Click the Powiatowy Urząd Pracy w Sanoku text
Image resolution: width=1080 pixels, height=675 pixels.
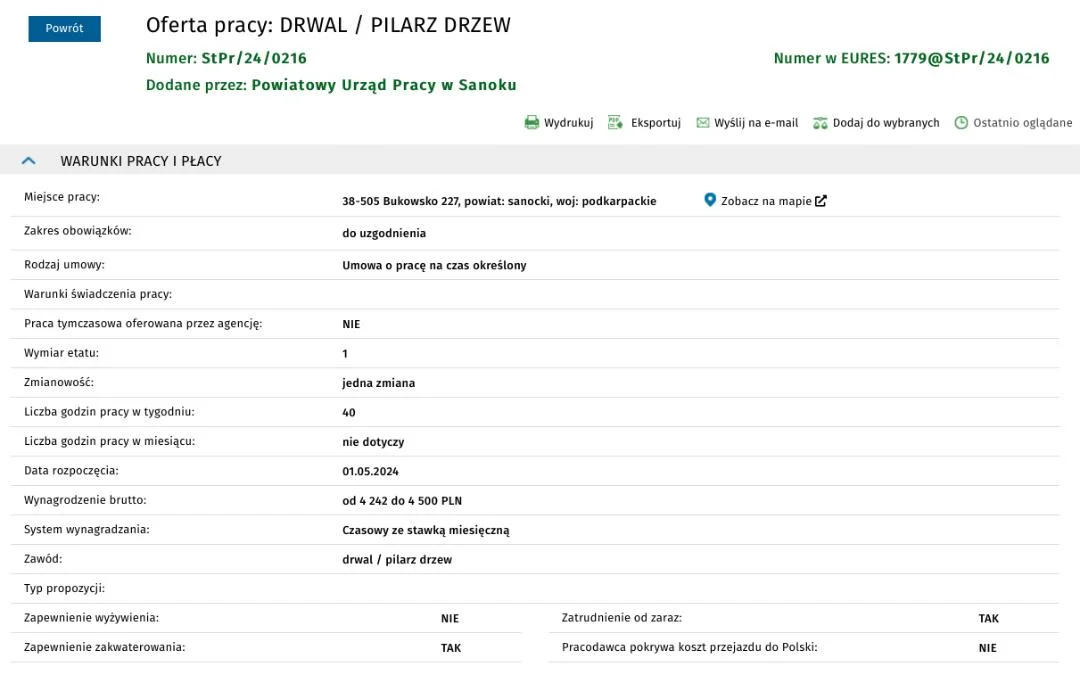(x=384, y=85)
